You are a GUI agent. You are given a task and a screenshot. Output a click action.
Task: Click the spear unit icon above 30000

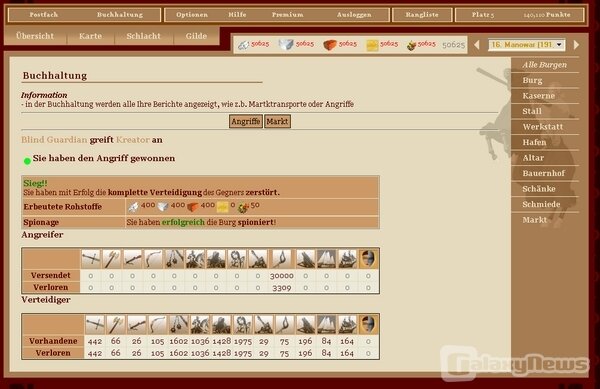click(x=282, y=259)
